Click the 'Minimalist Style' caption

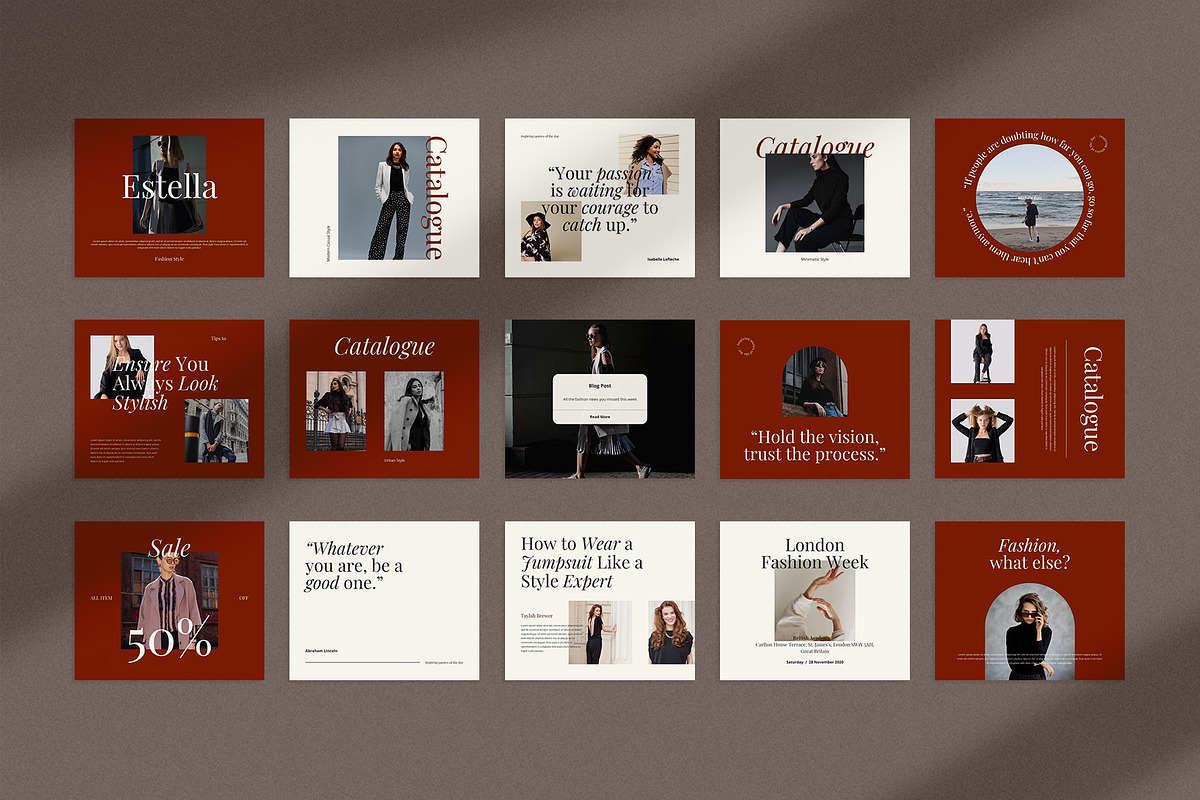[815, 259]
